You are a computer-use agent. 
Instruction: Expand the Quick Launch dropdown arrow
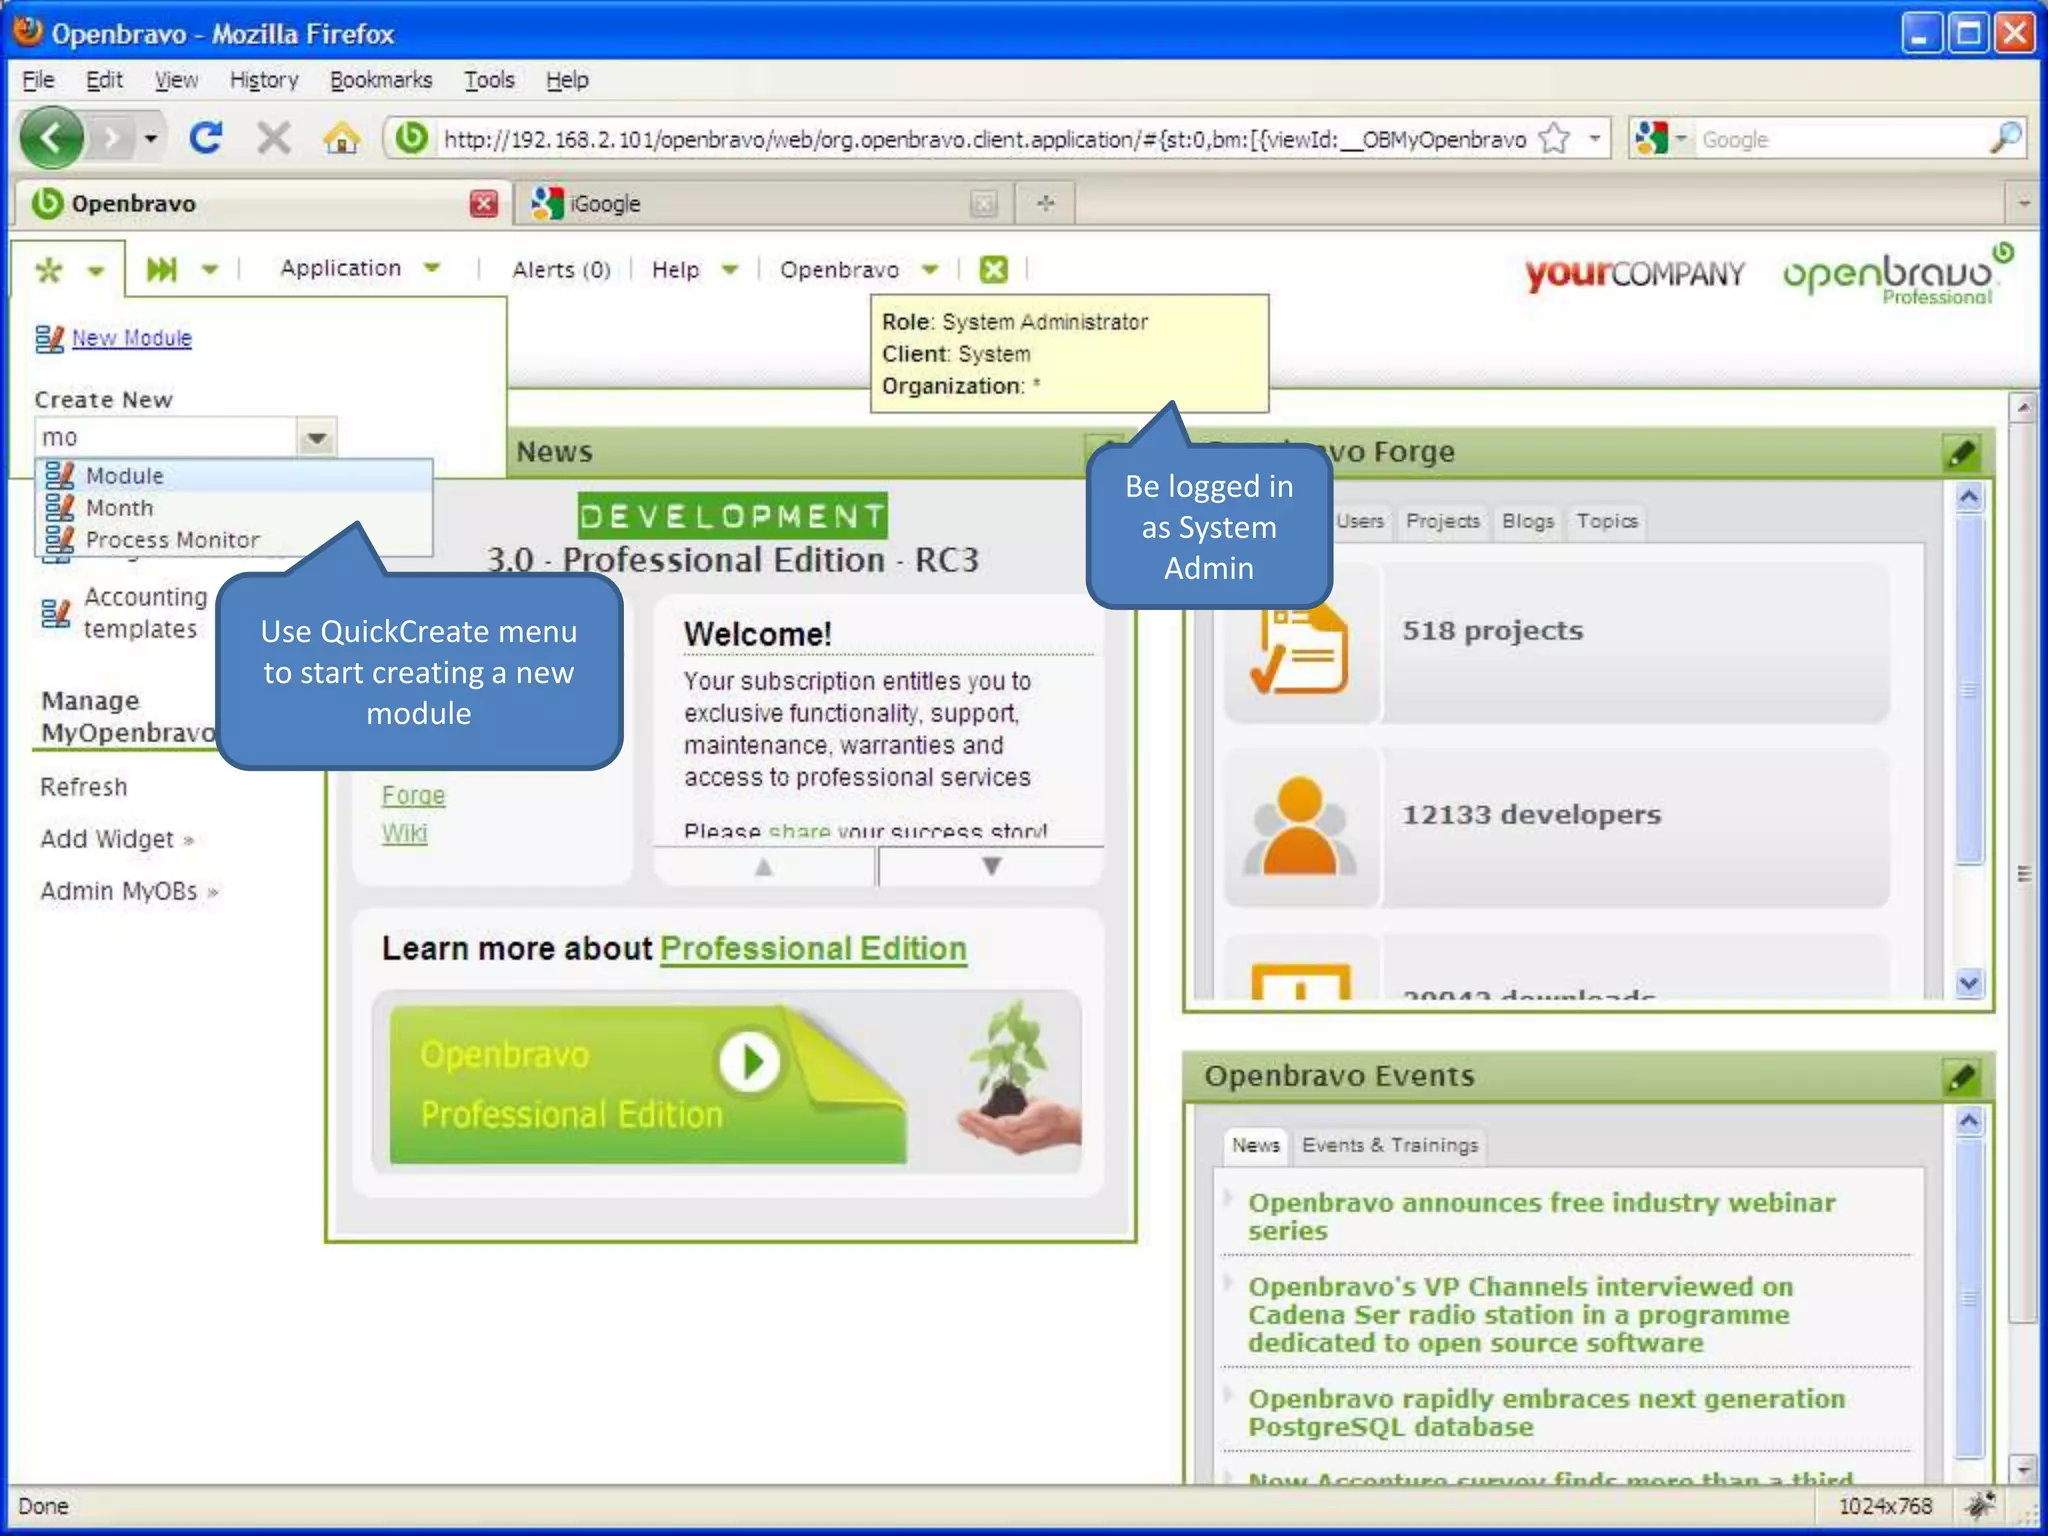point(210,269)
